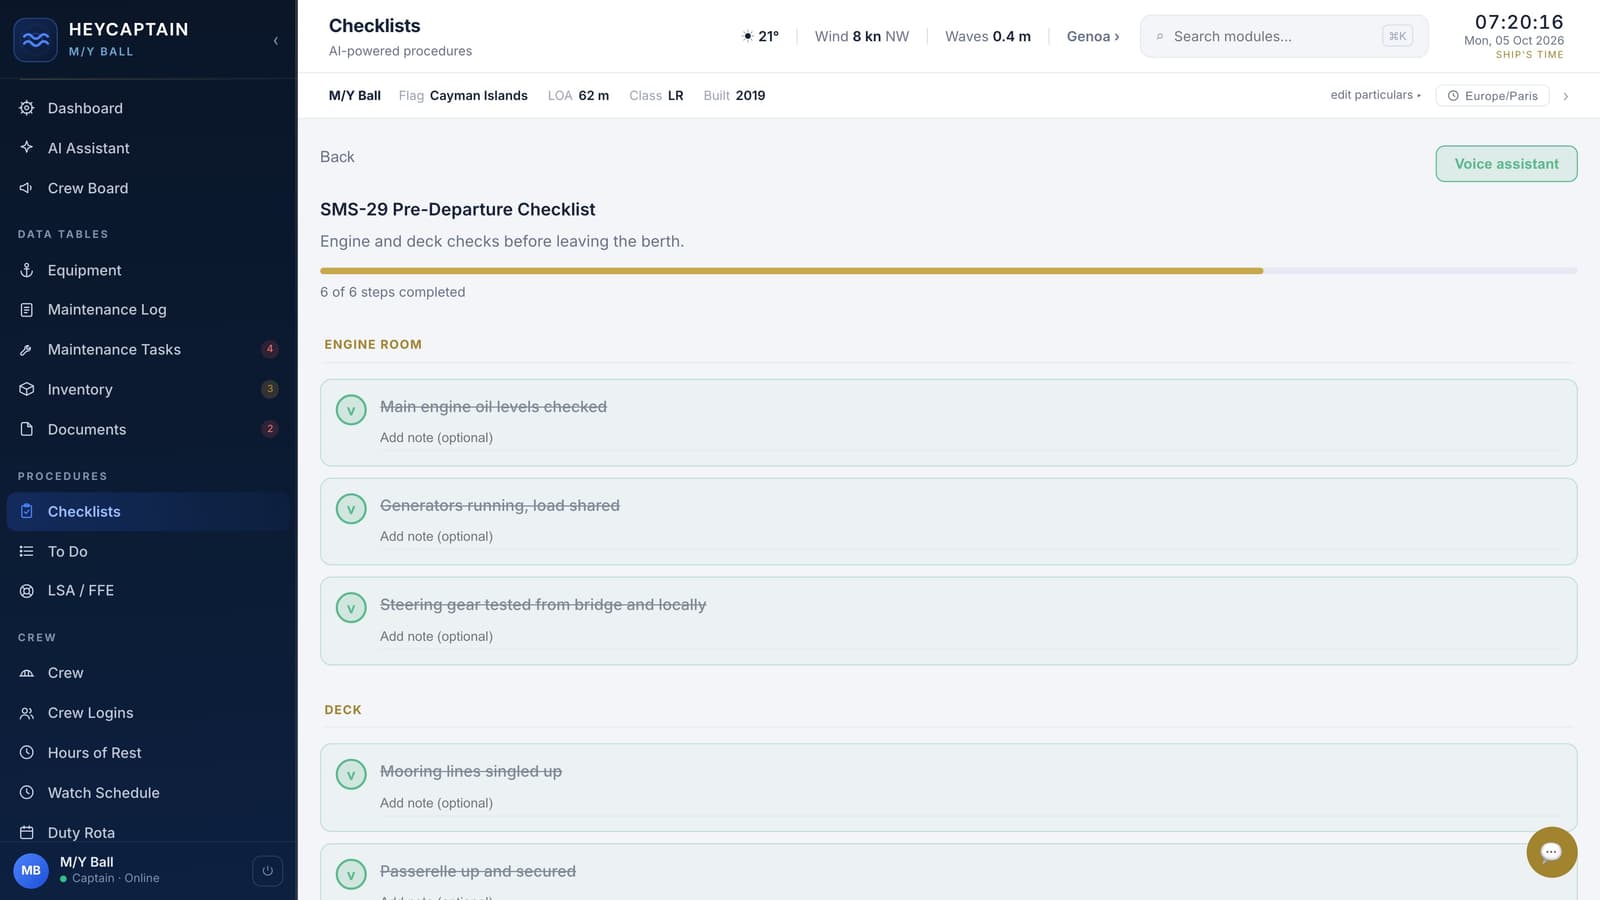Image resolution: width=1600 pixels, height=900 pixels.
Task: Click SMS-29 Pre-Departure Checklist title
Action: [458, 209]
